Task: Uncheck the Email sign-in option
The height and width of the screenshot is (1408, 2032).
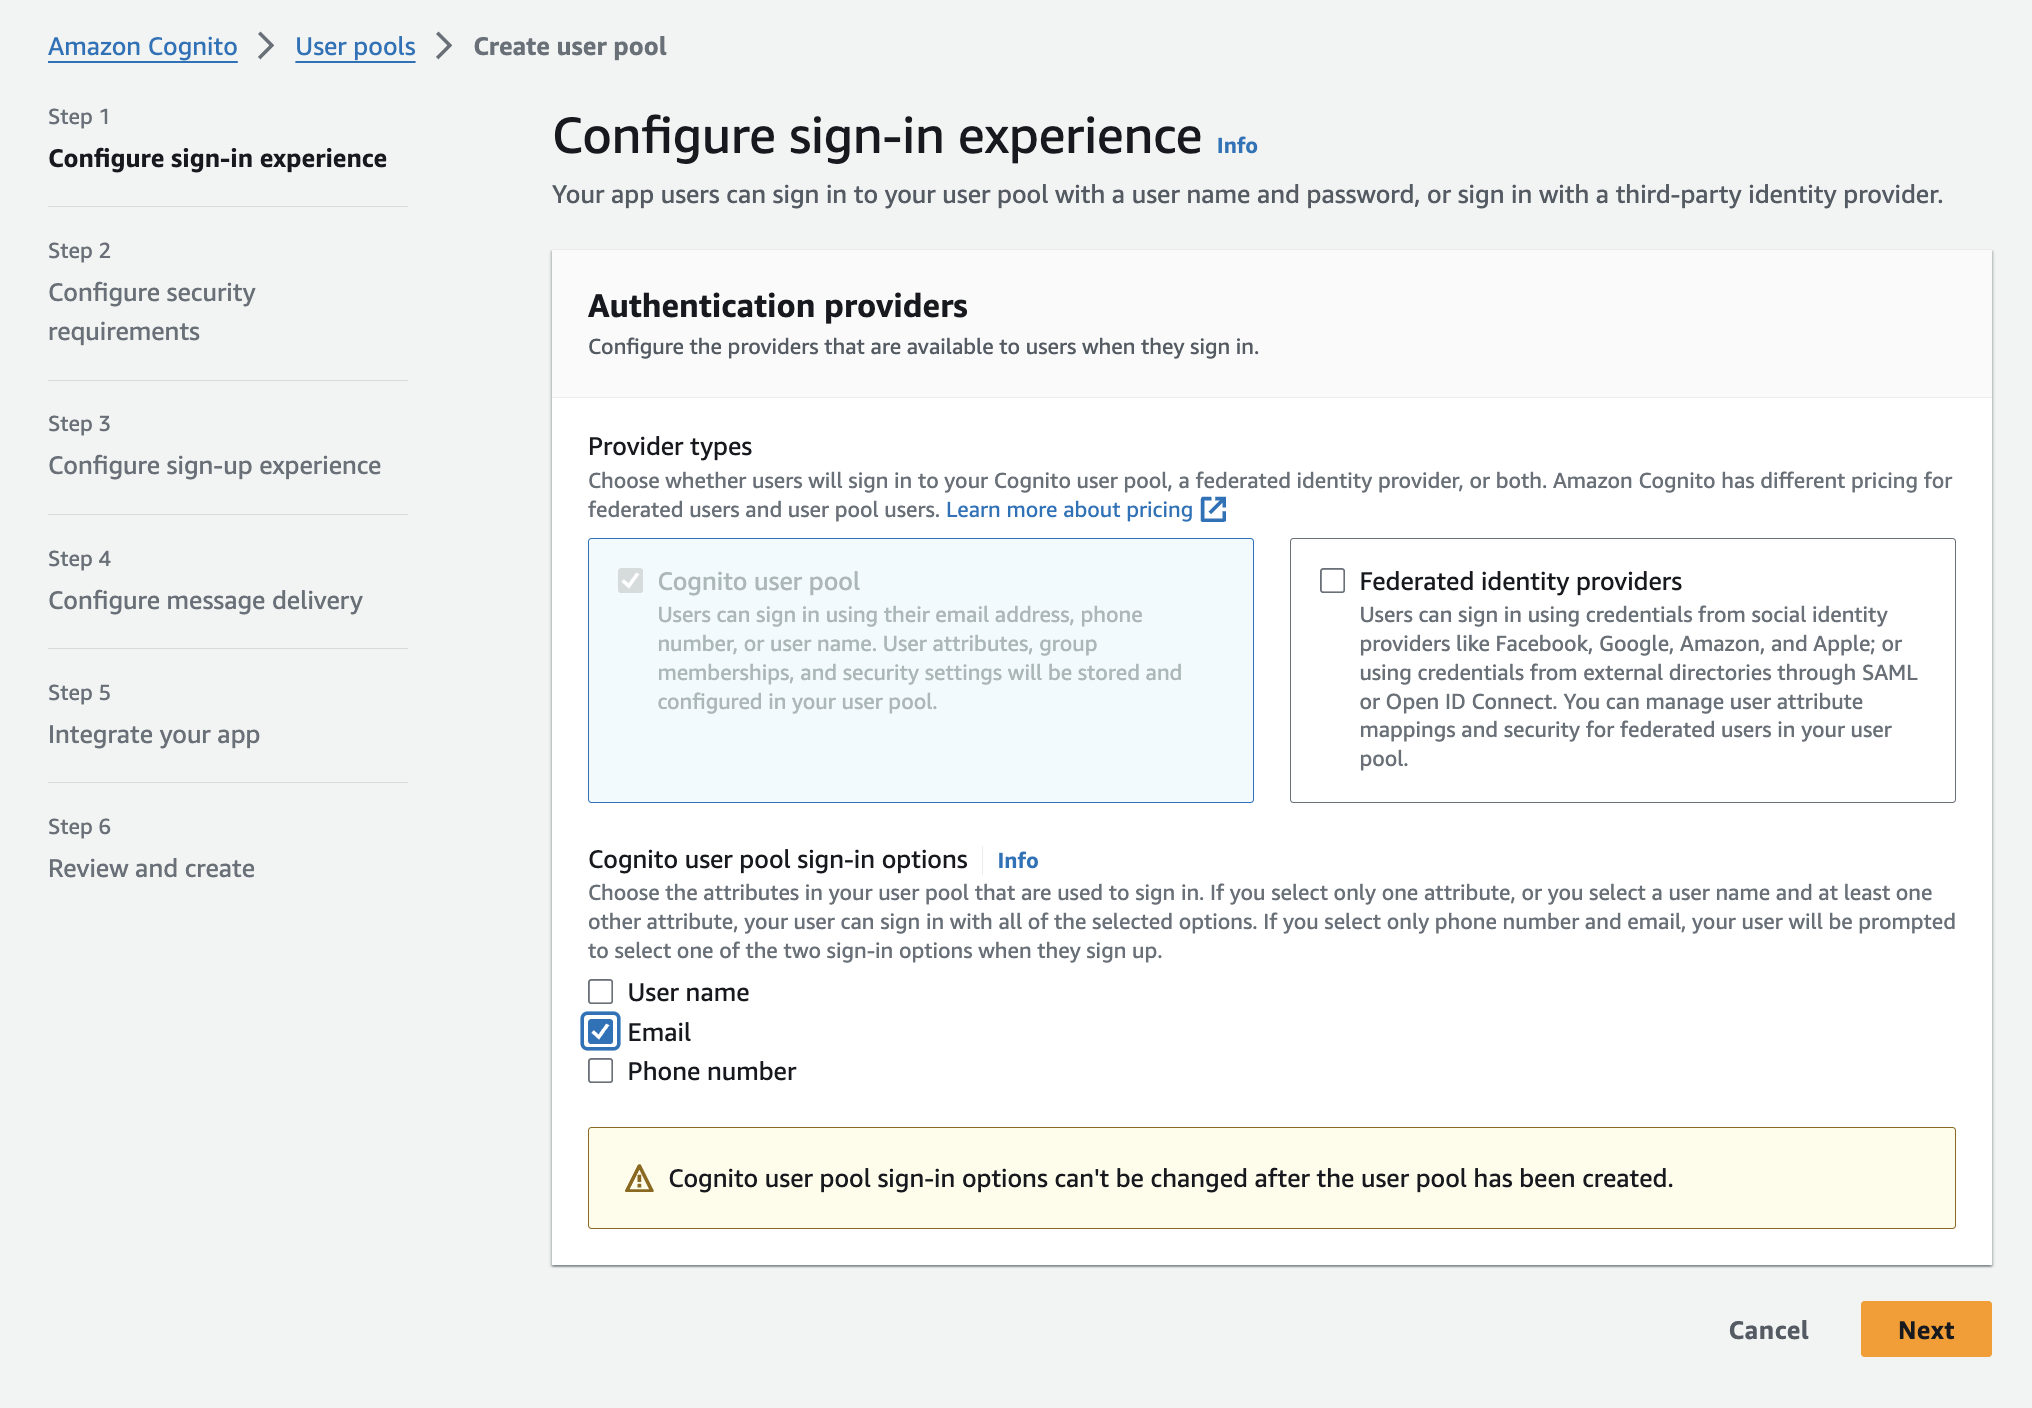Action: tap(600, 1031)
